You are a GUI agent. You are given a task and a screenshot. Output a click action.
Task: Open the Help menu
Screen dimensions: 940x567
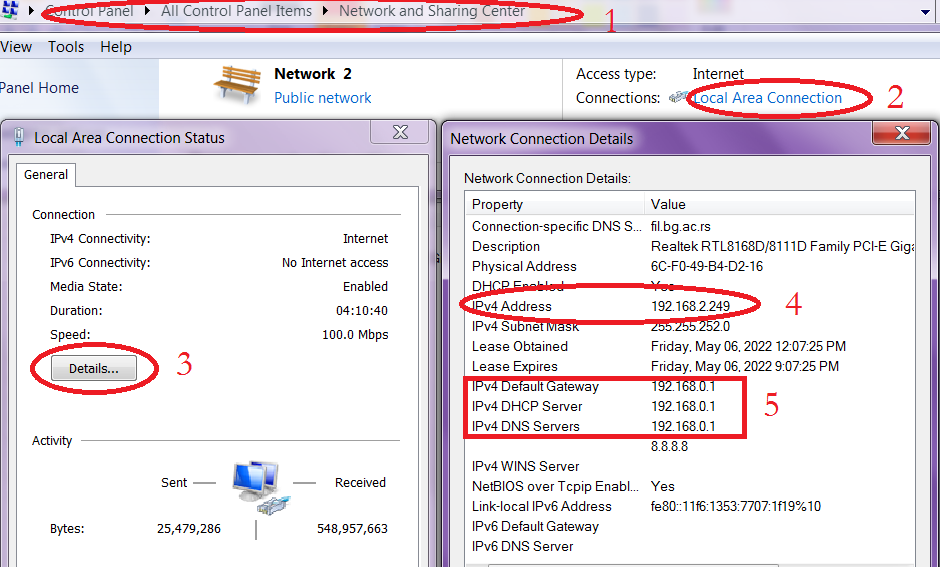(x=116, y=47)
